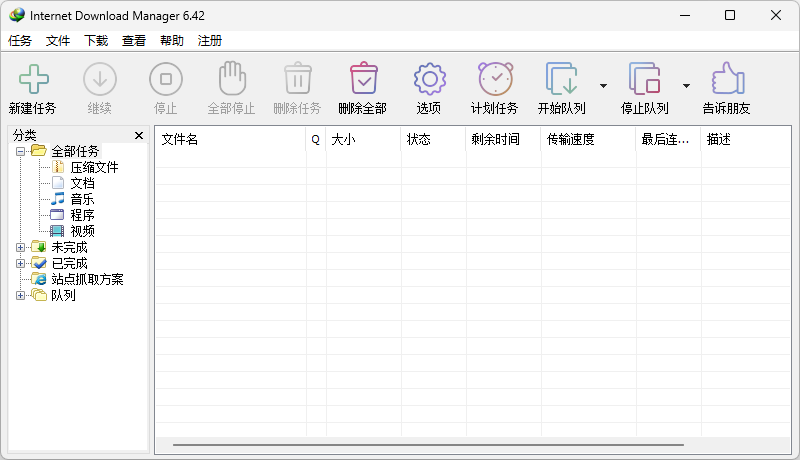Screen dimensions: 800x460
Task: Select the 全部任务 open folder icon
Action: pos(39,150)
